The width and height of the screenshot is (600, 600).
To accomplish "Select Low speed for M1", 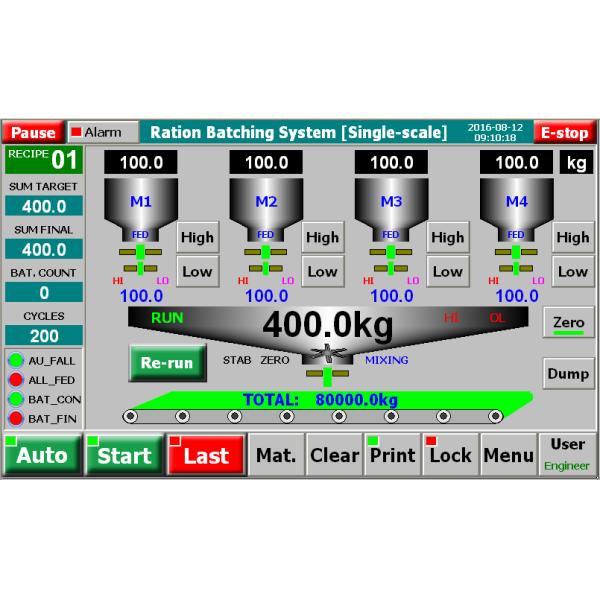I will coord(197,271).
